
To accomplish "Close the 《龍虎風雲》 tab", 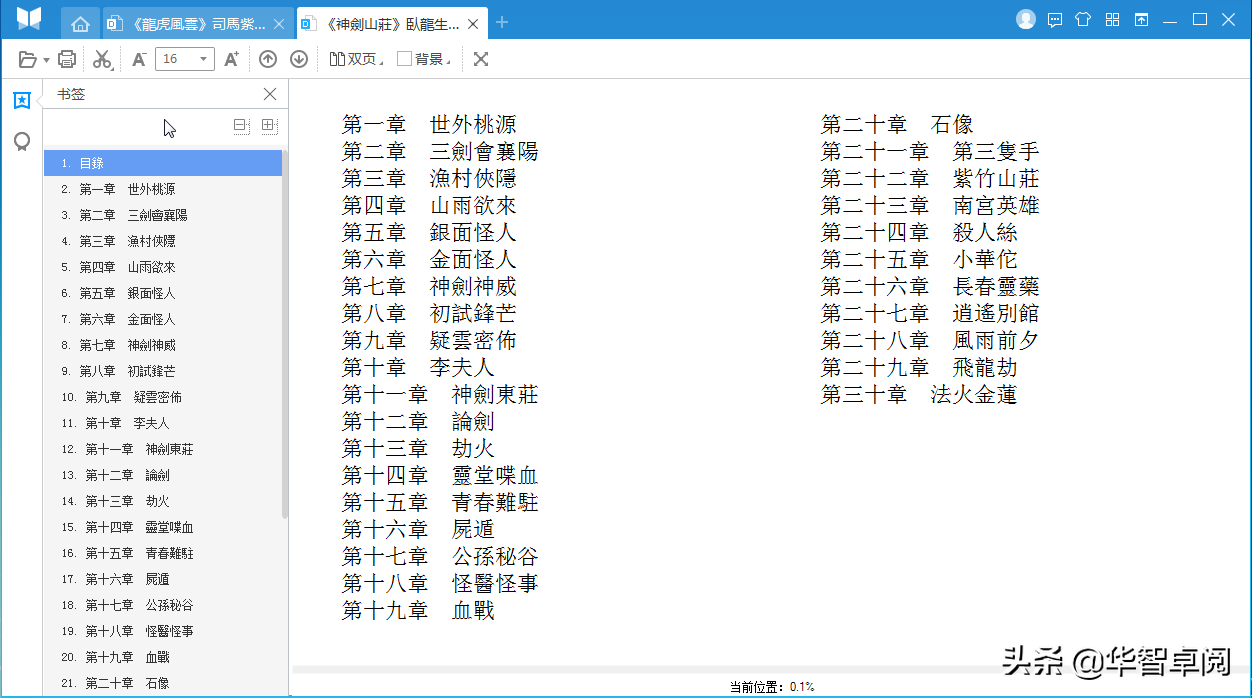I will click(278, 23).
